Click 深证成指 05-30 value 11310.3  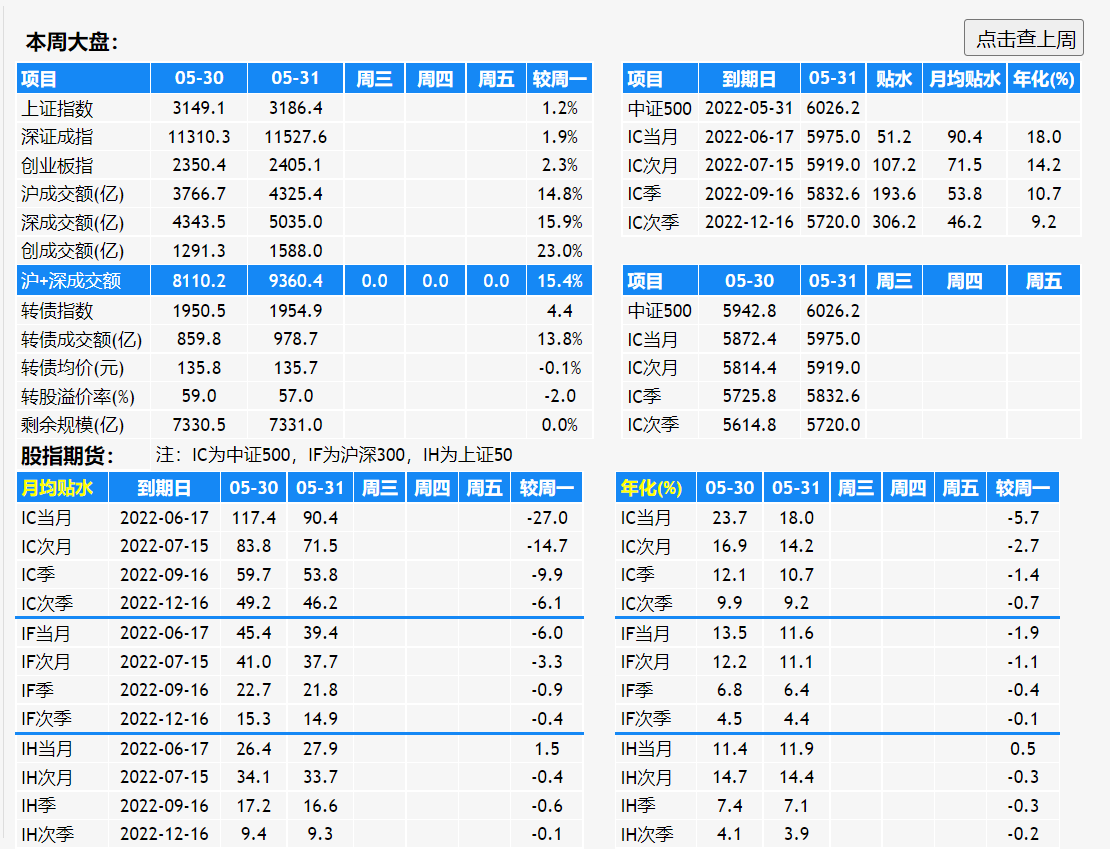pos(199,137)
